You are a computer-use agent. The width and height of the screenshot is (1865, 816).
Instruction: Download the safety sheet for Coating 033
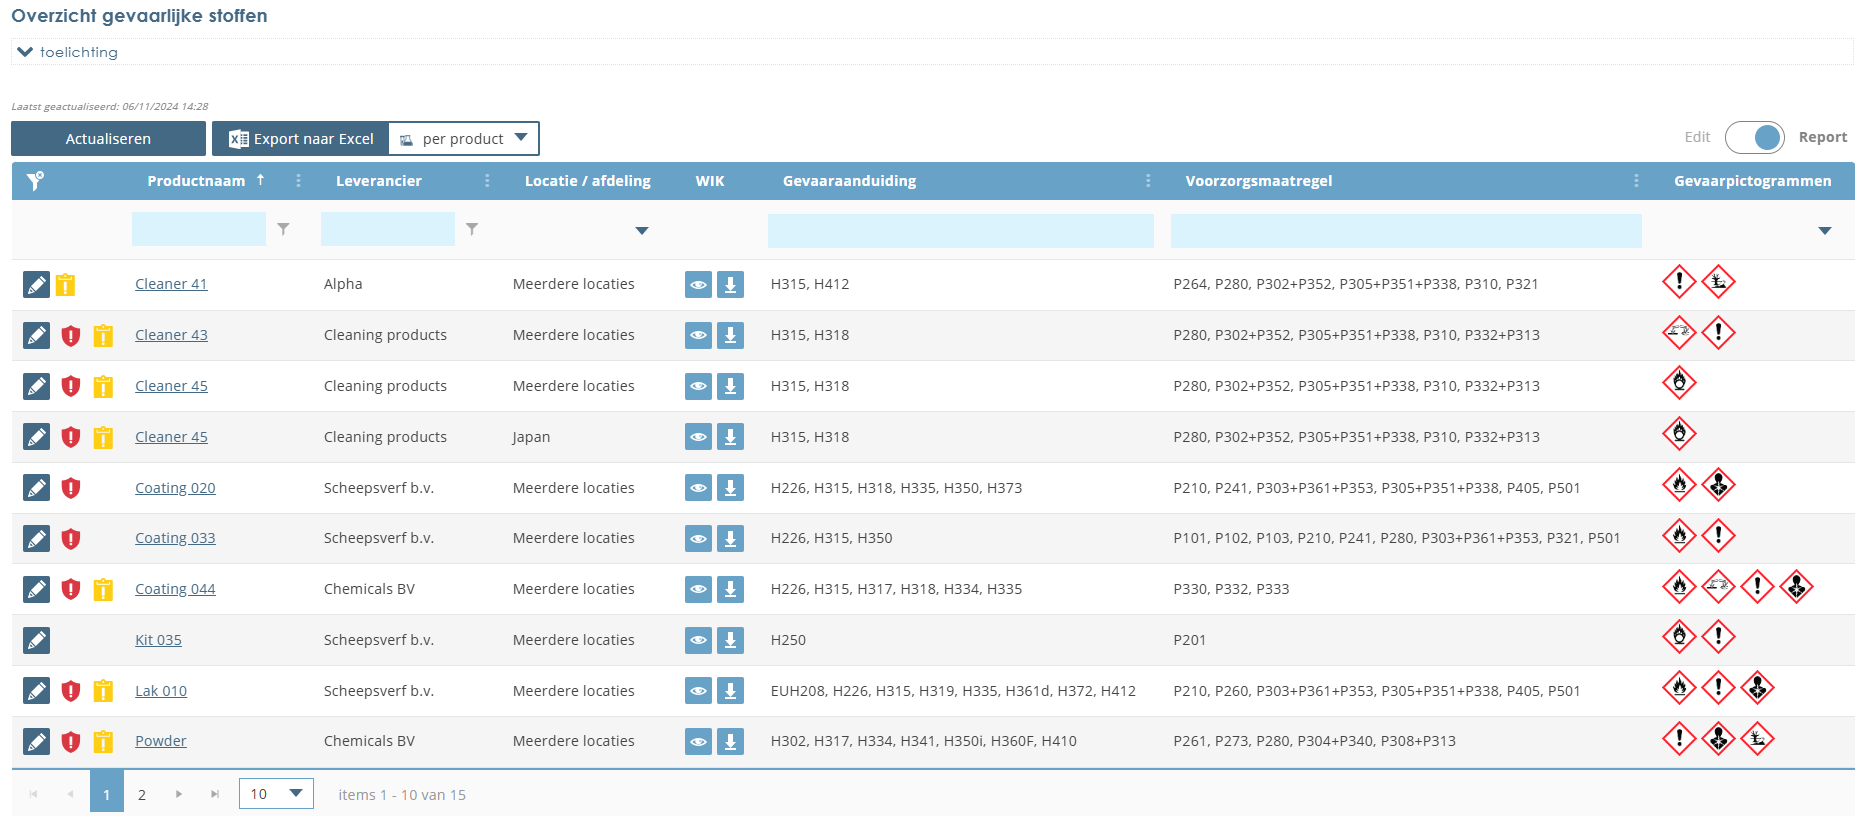[x=730, y=539]
